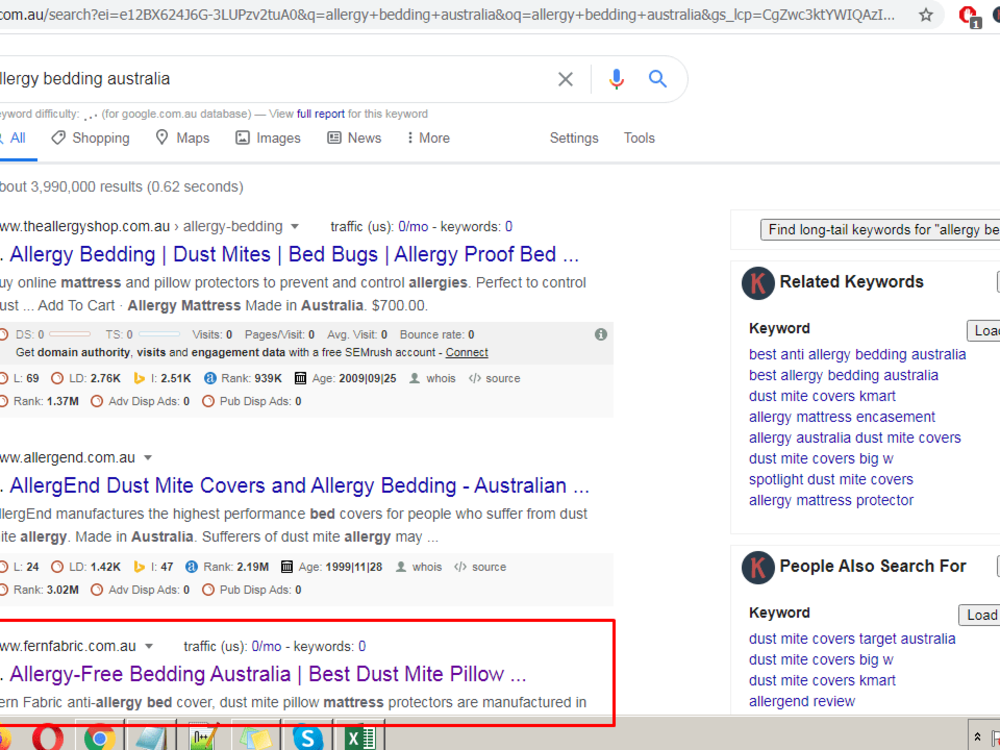Select related keyword 'dust mite covers kmart'
This screenshot has height=750, width=1000.
tap(822, 396)
